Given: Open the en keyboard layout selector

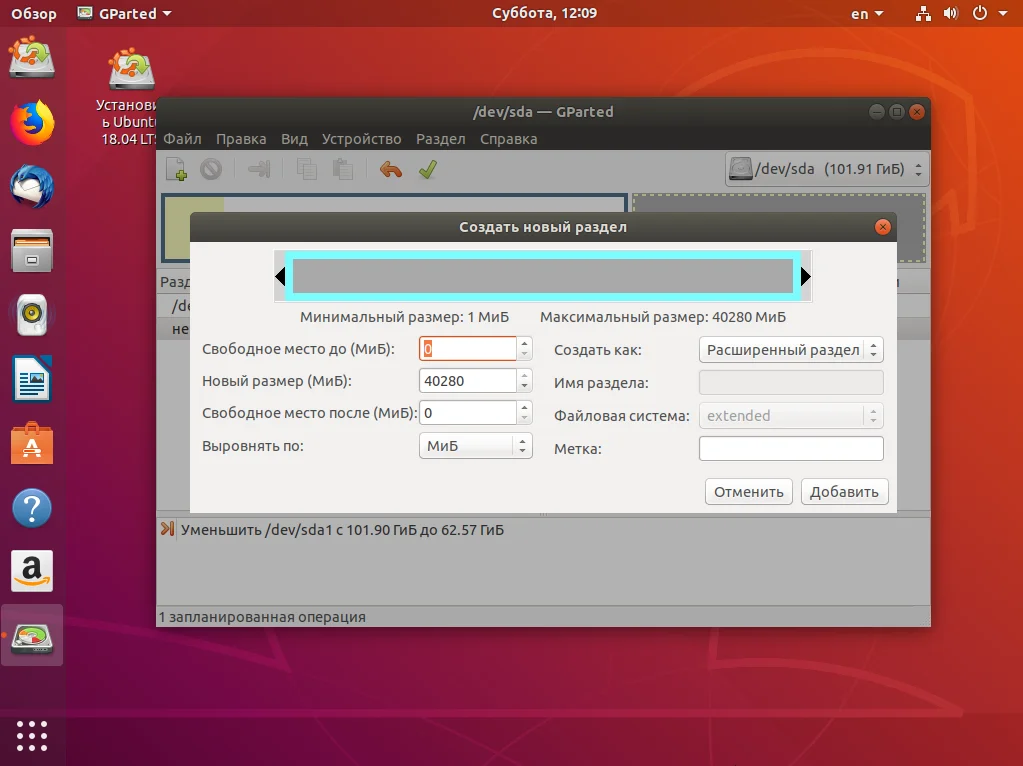Looking at the screenshot, I should coord(866,13).
